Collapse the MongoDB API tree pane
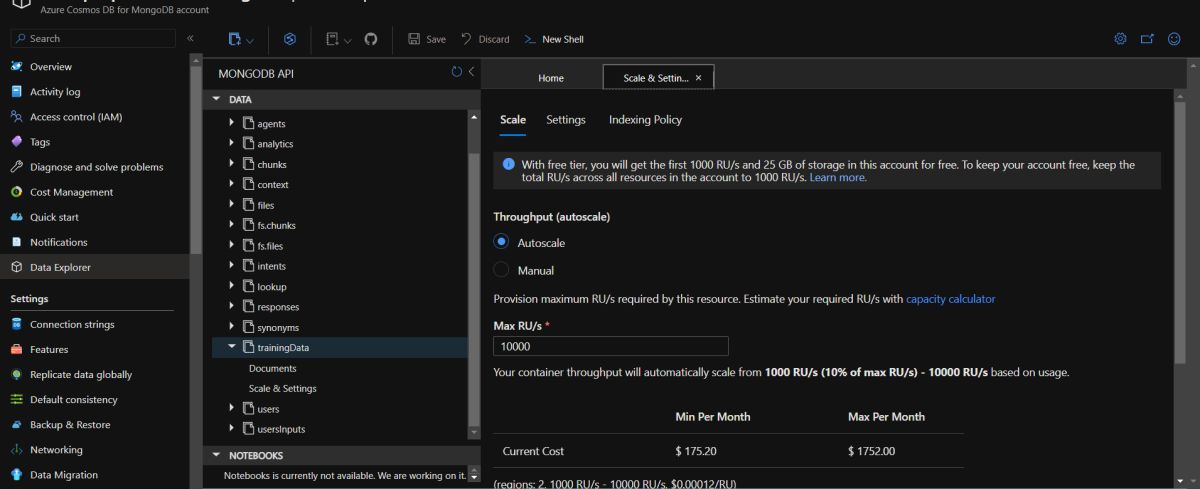Screen dimensions: 1200x489 coord(471,72)
